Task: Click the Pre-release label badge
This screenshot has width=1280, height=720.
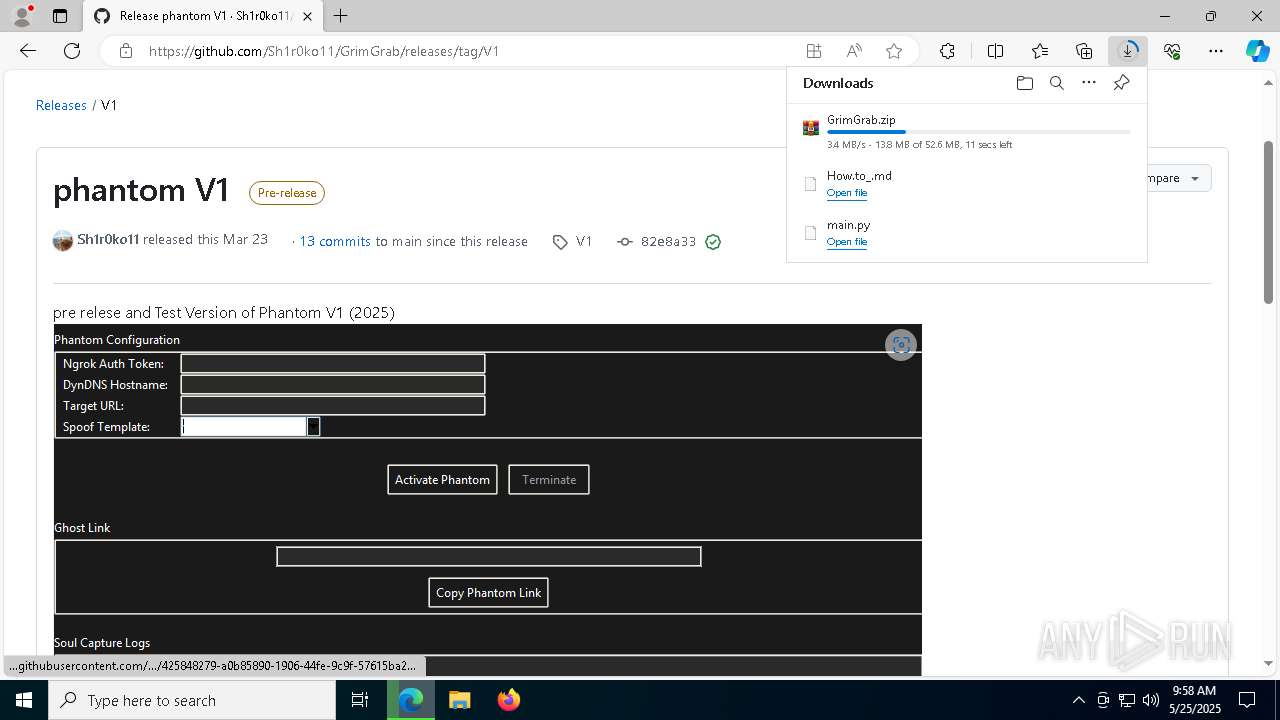Action: click(x=287, y=193)
